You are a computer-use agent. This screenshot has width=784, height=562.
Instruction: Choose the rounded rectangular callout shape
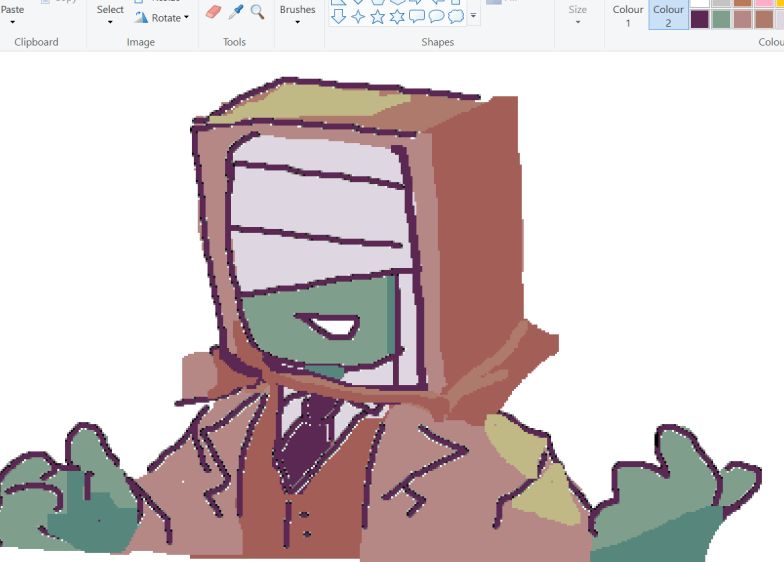[x=416, y=16]
